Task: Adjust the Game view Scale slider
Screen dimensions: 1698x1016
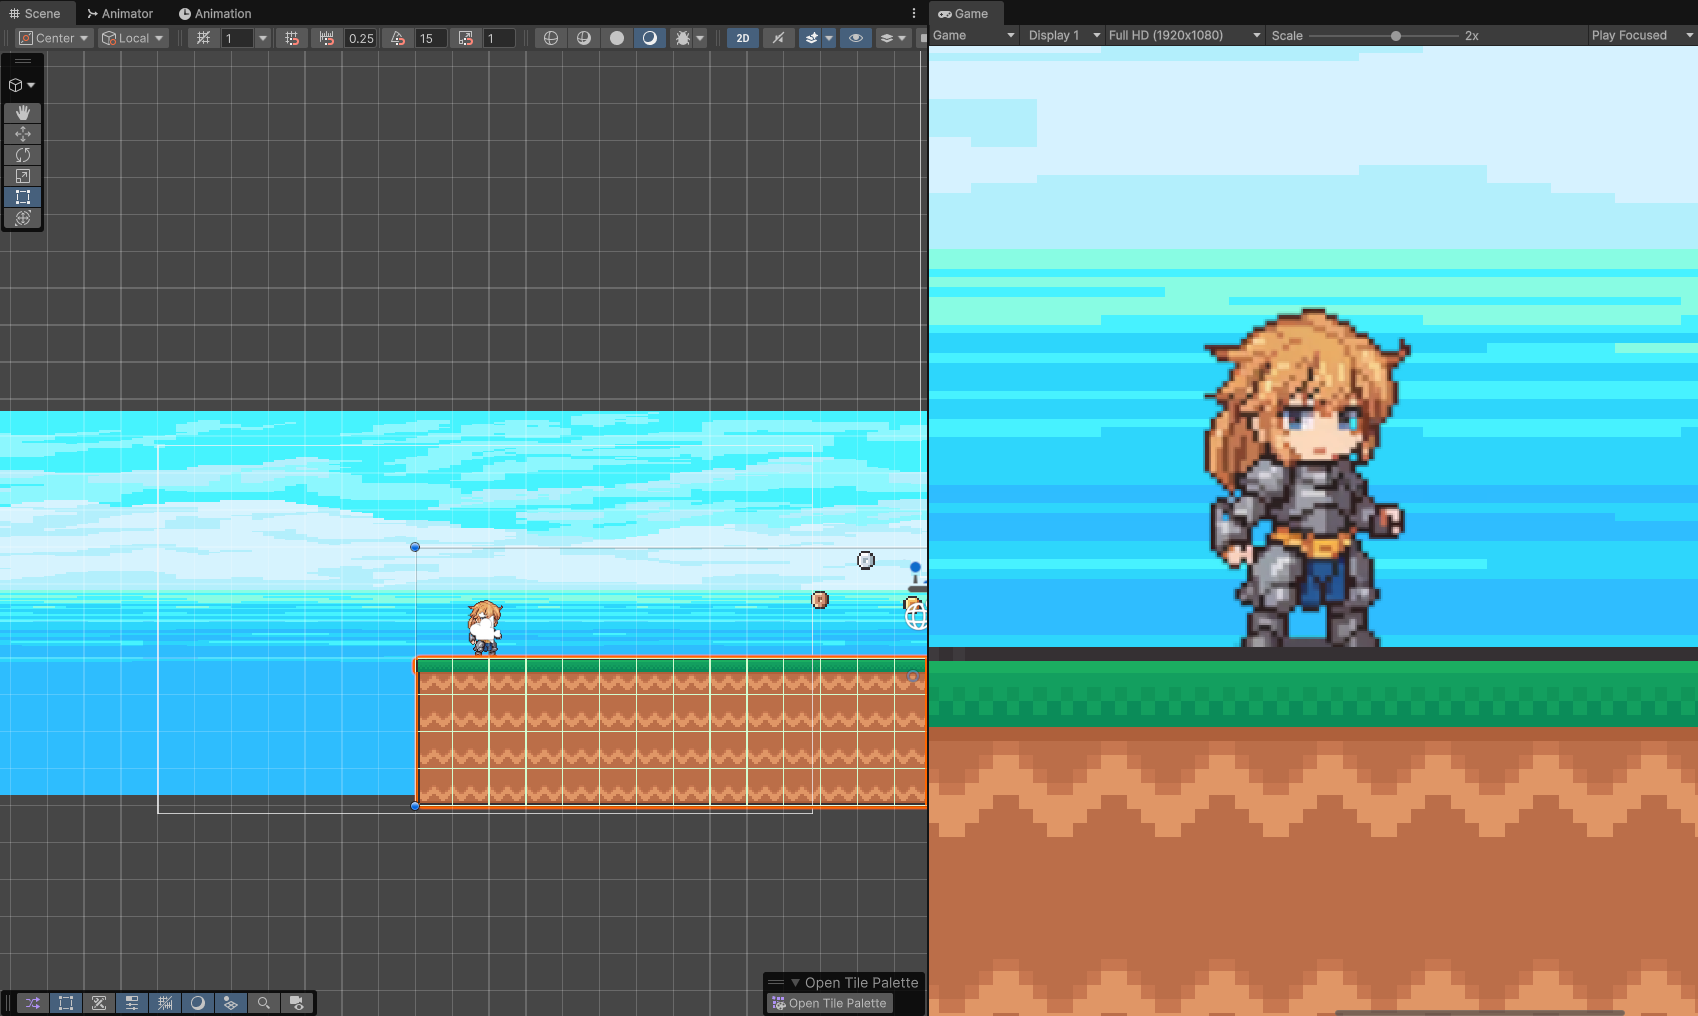Action: click(1396, 35)
